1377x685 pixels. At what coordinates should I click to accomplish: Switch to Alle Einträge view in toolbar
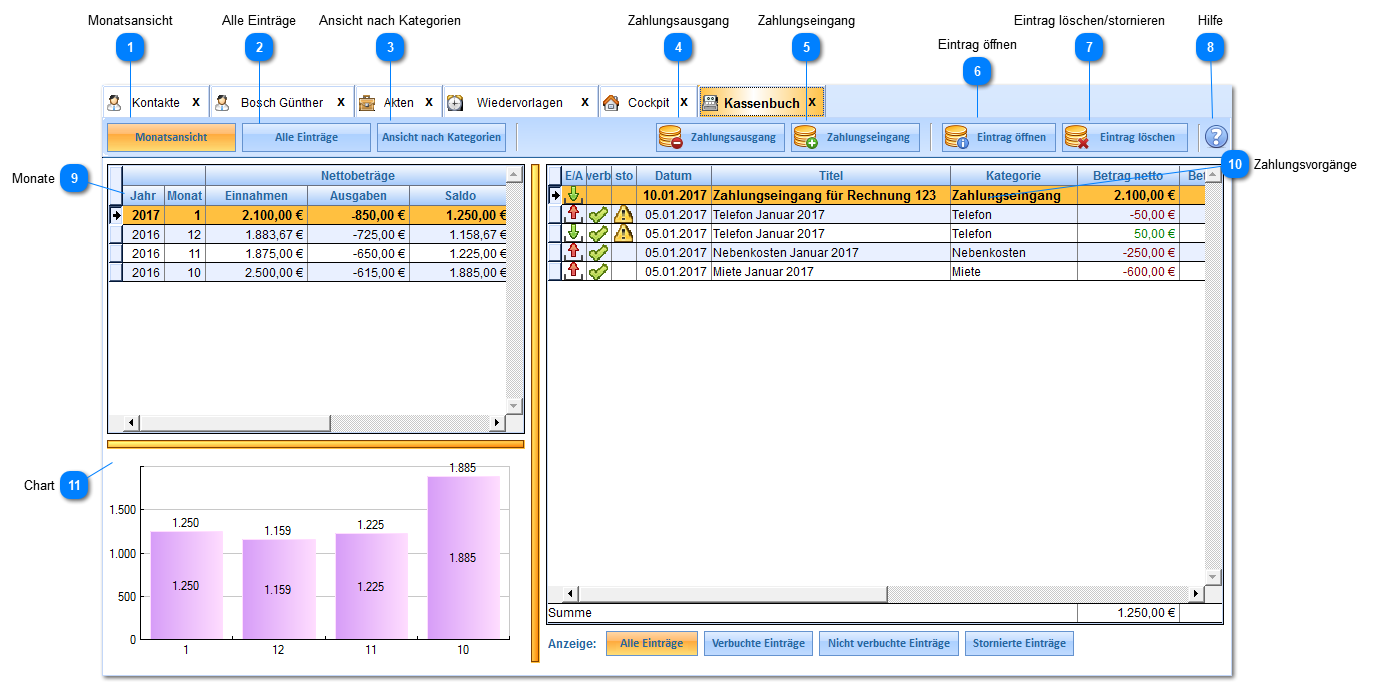(306, 137)
